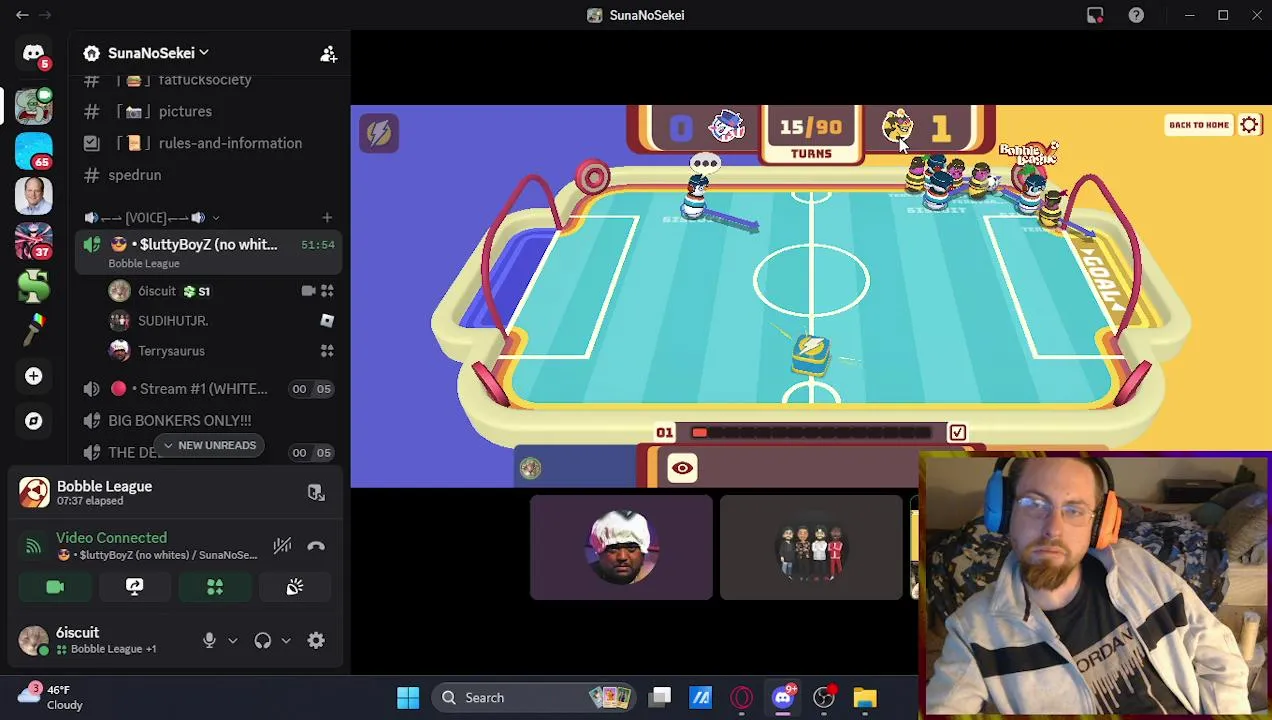Open the game settings gear icon
1272x720 pixels.
(x=1250, y=125)
